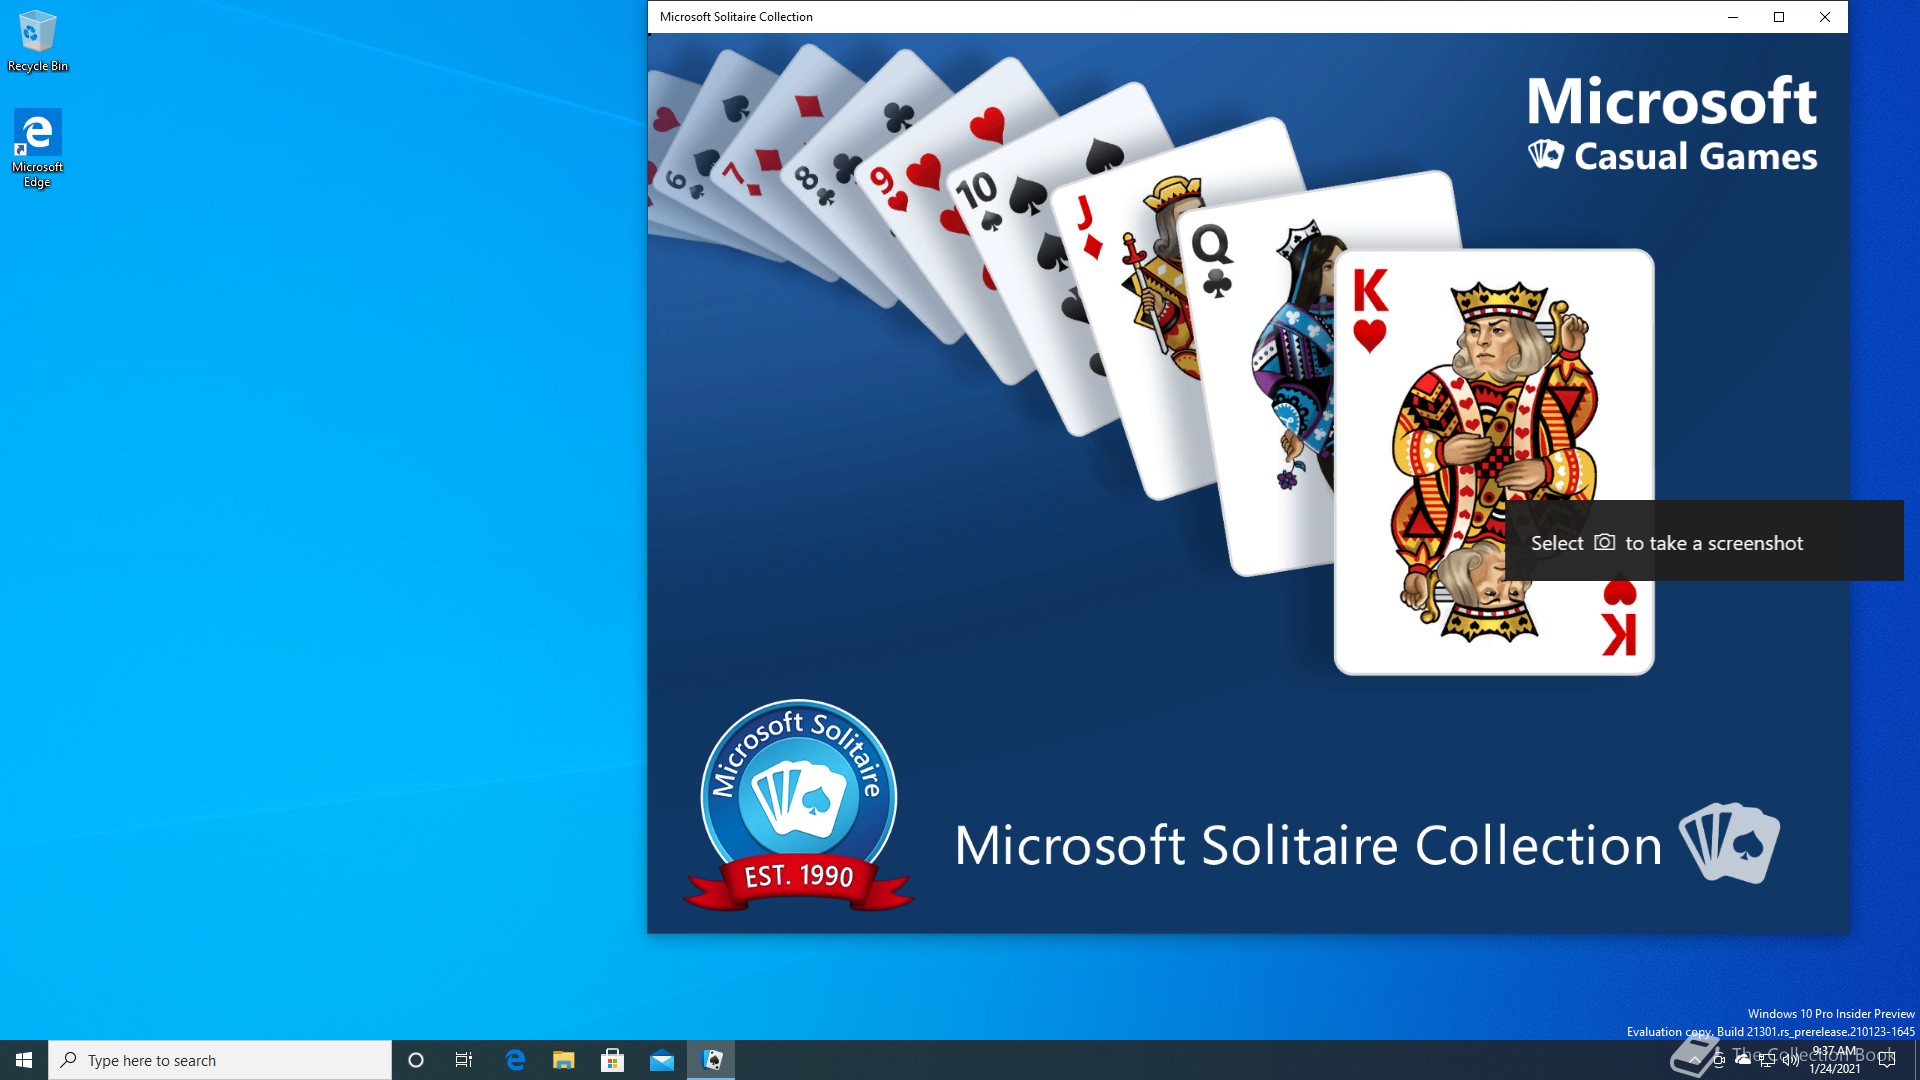
Task: Select the Solitaire Collection taskbar button
Action: point(711,1060)
